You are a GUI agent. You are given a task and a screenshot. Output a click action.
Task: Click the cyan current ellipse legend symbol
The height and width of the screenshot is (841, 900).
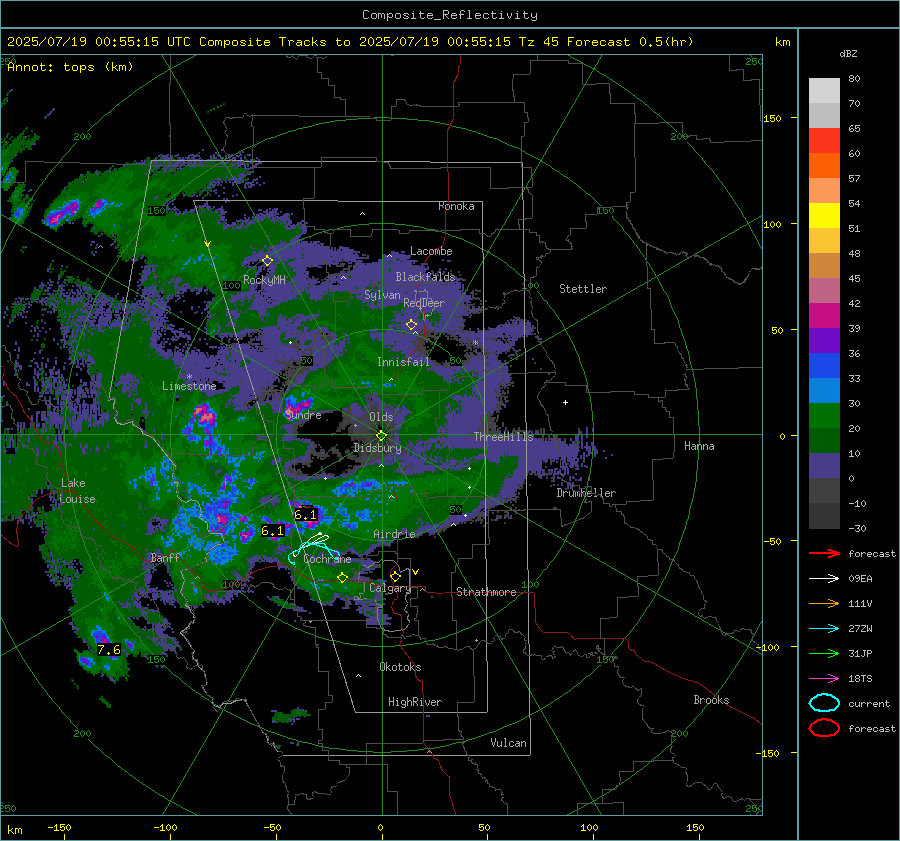click(824, 703)
